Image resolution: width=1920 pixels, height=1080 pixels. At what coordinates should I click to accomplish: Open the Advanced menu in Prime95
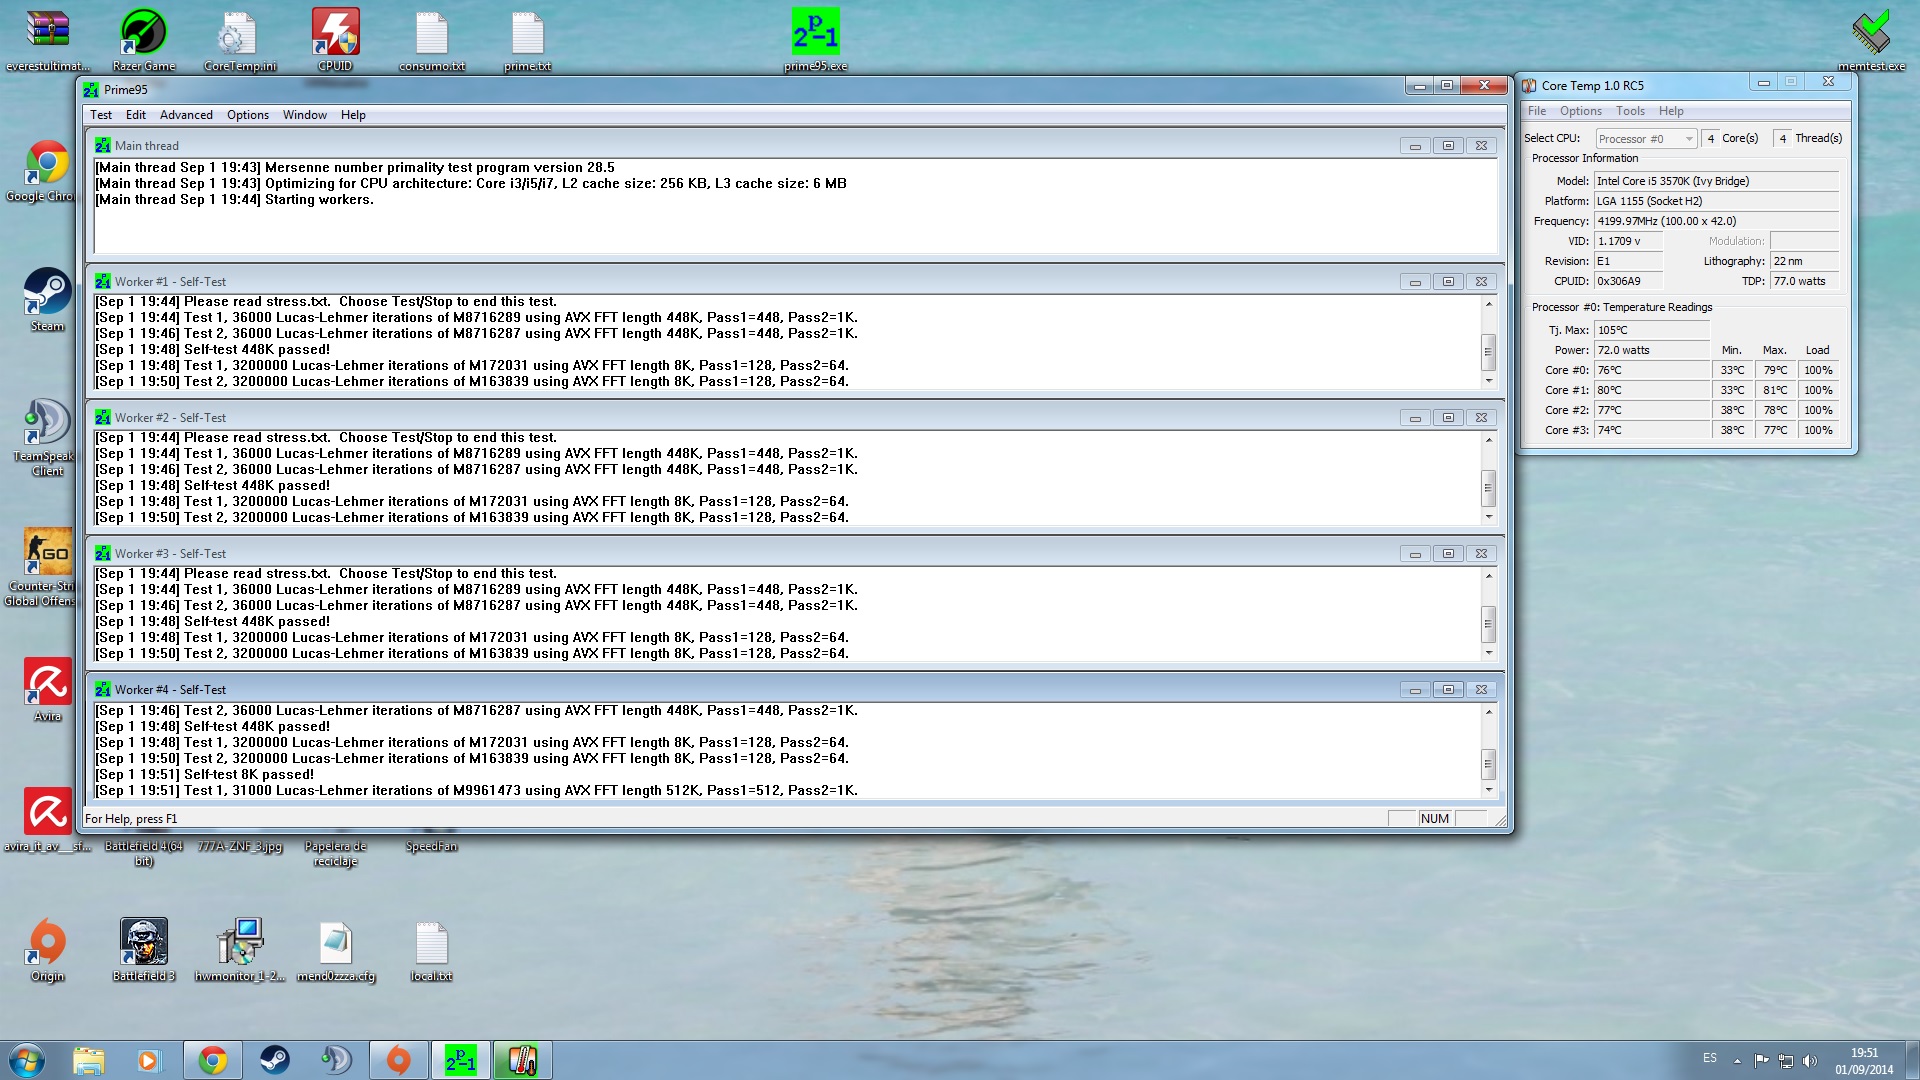[186, 115]
